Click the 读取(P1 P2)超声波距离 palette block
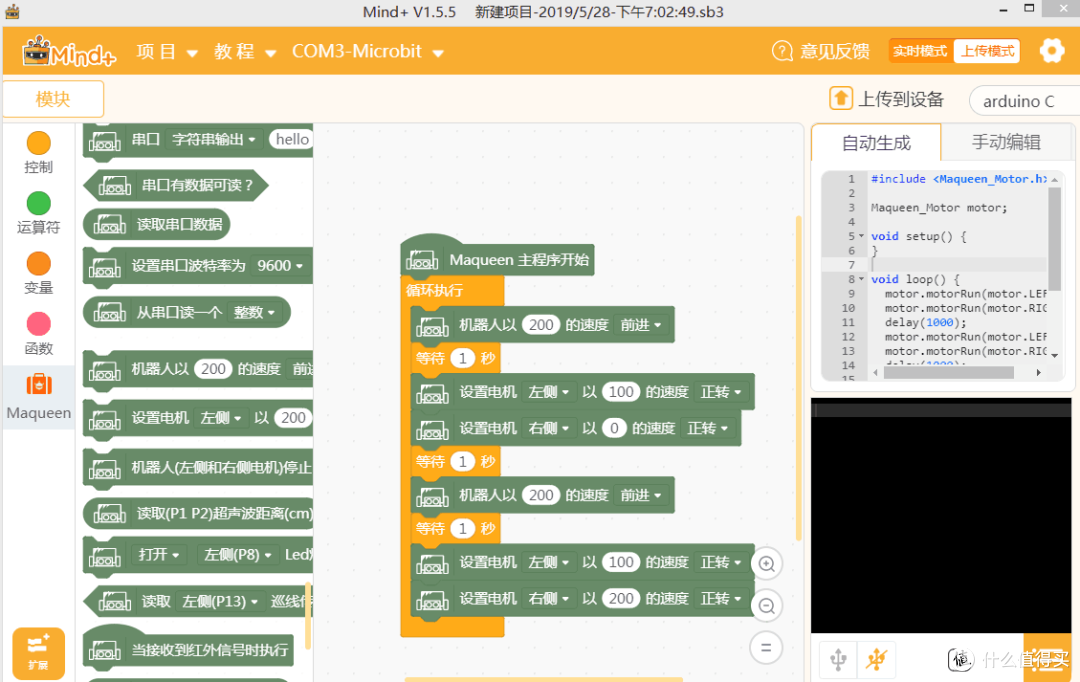This screenshot has width=1080, height=682. tap(198, 513)
